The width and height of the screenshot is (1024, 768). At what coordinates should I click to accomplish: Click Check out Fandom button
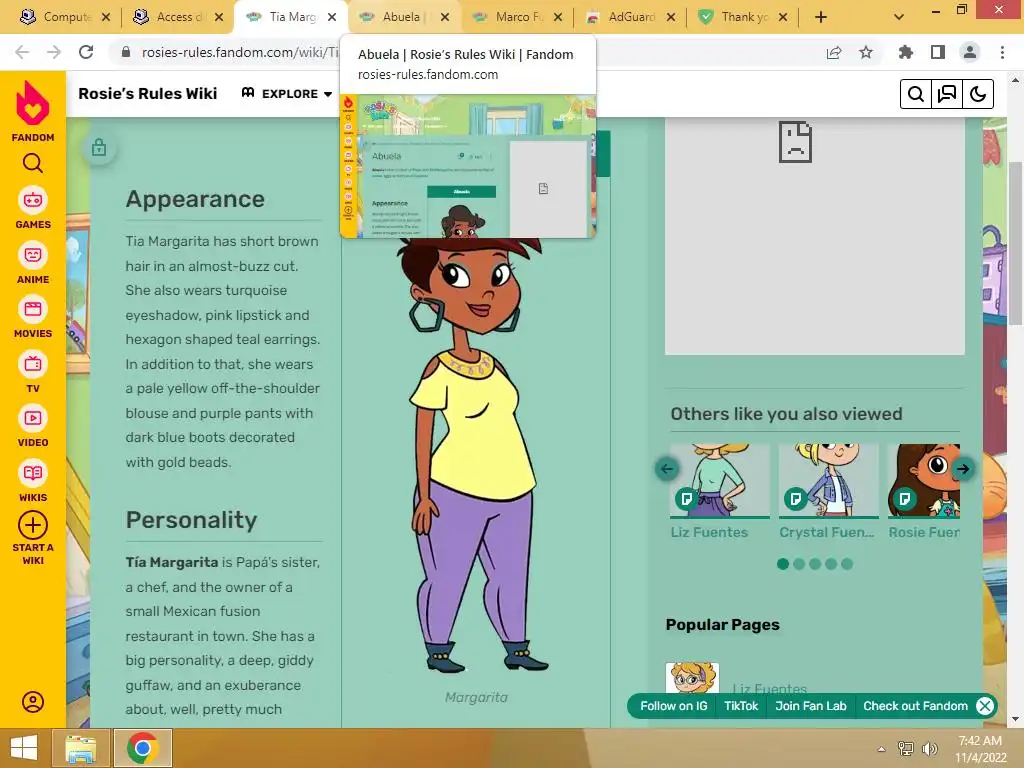pyautogui.click(x=915, y=706)
